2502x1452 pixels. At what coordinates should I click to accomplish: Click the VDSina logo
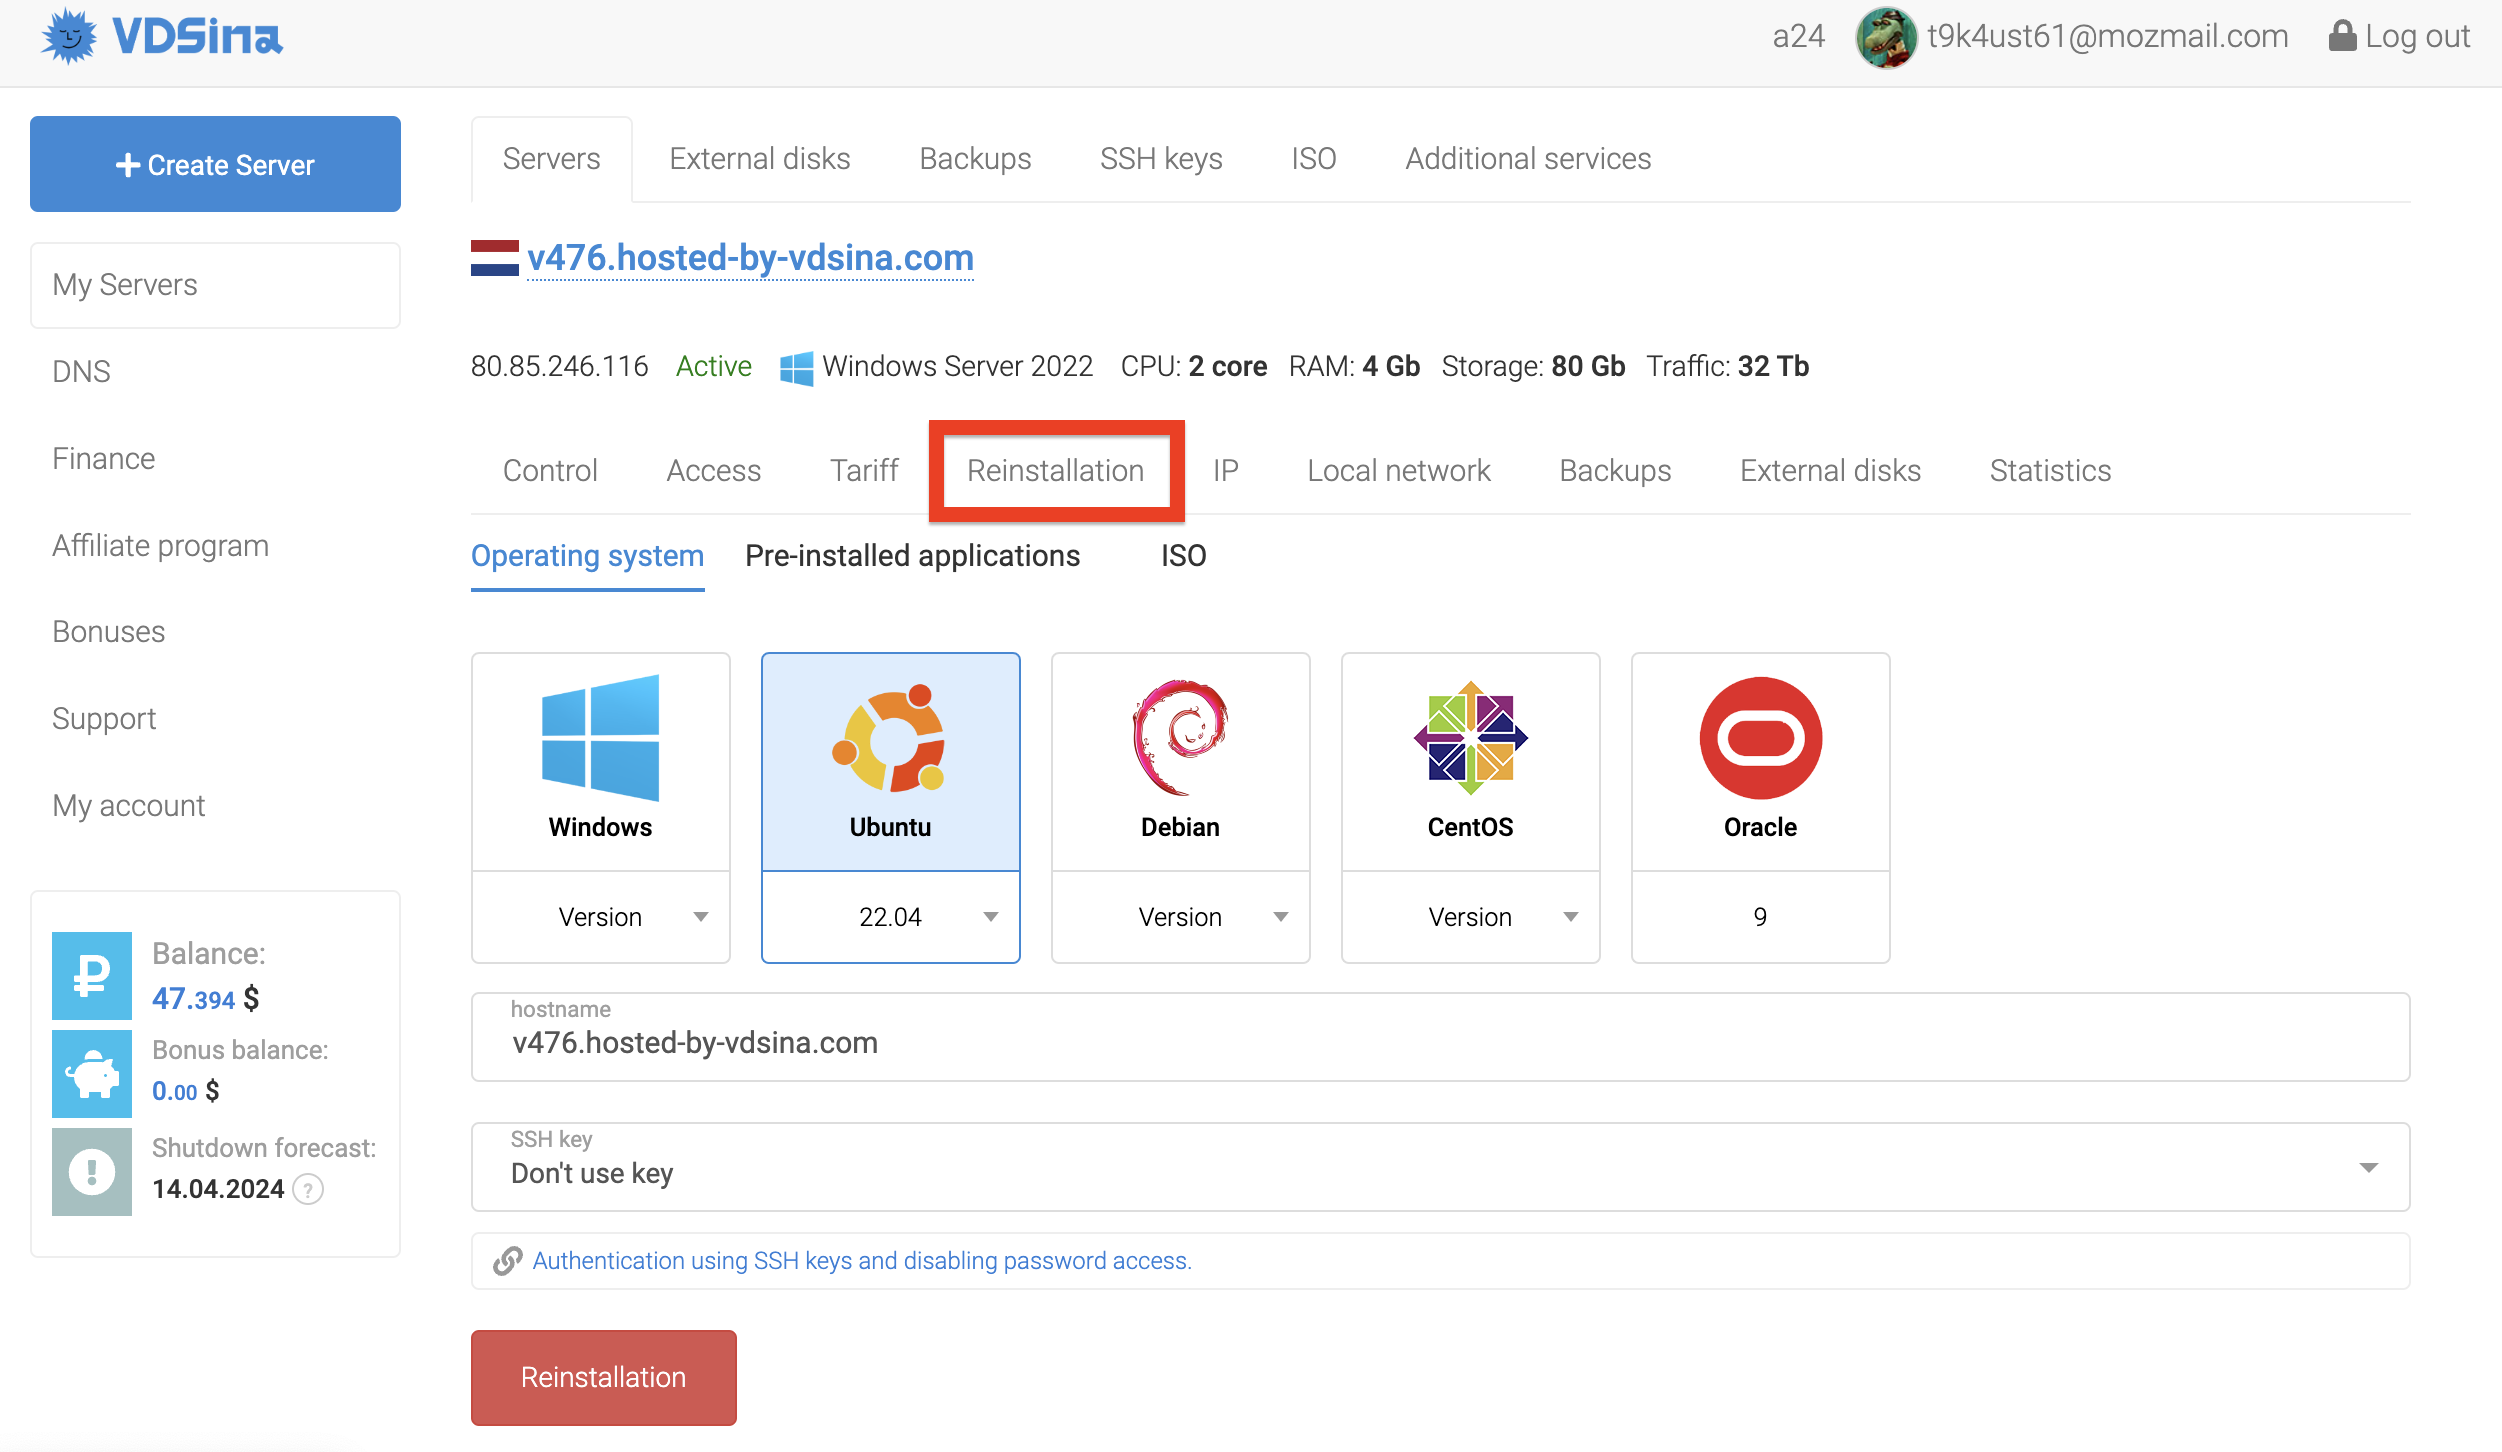pyautogui.click(x=162, y=37)
